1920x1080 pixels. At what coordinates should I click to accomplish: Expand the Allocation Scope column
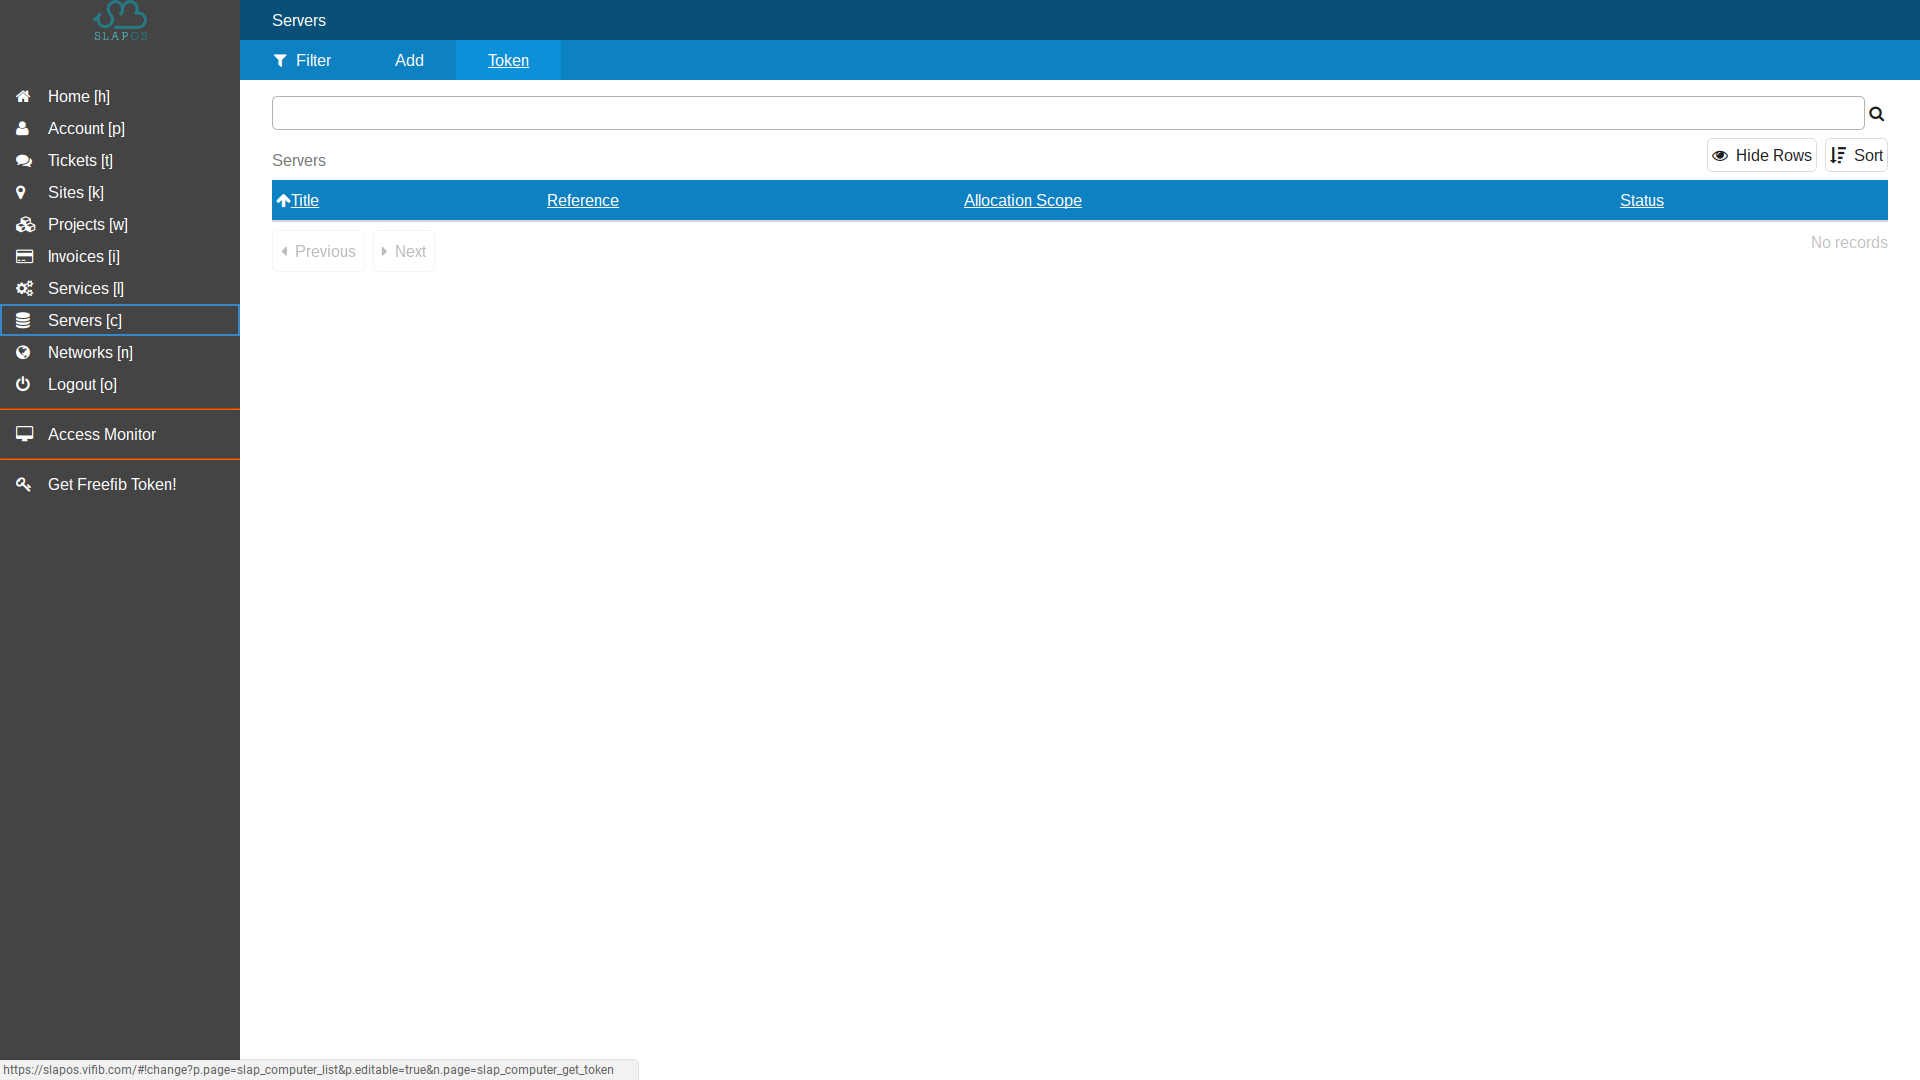click(x=1022, y=199)
